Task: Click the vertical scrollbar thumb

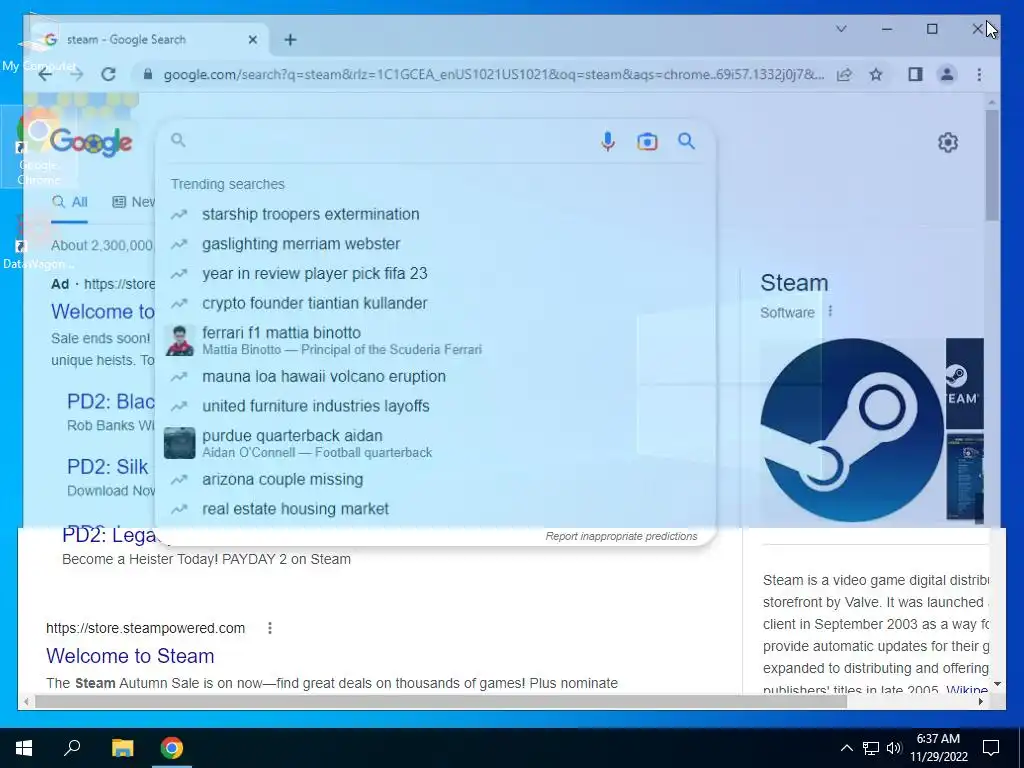Action: (992, 165)
